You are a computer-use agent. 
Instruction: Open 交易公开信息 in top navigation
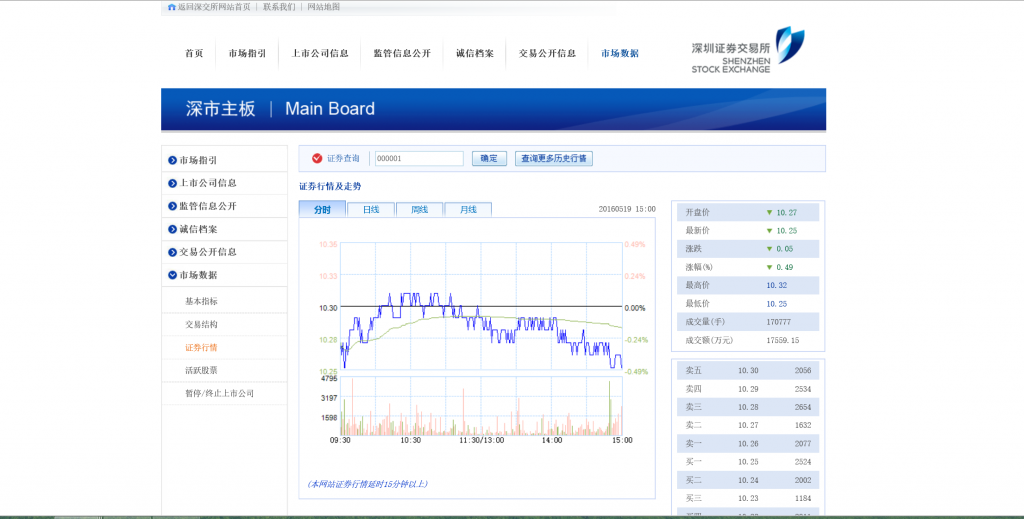547,54
